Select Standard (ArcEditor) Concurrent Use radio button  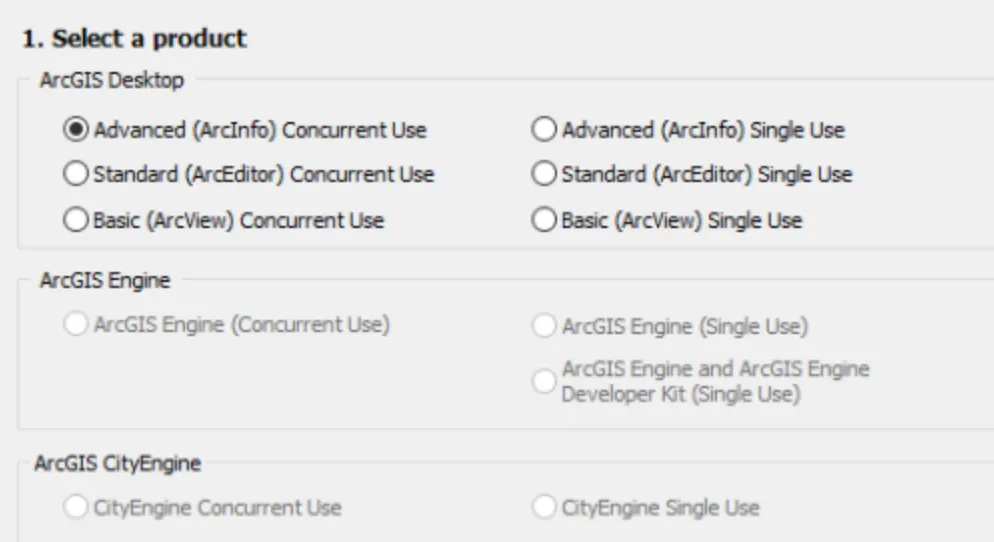click(x=76, y=174)
